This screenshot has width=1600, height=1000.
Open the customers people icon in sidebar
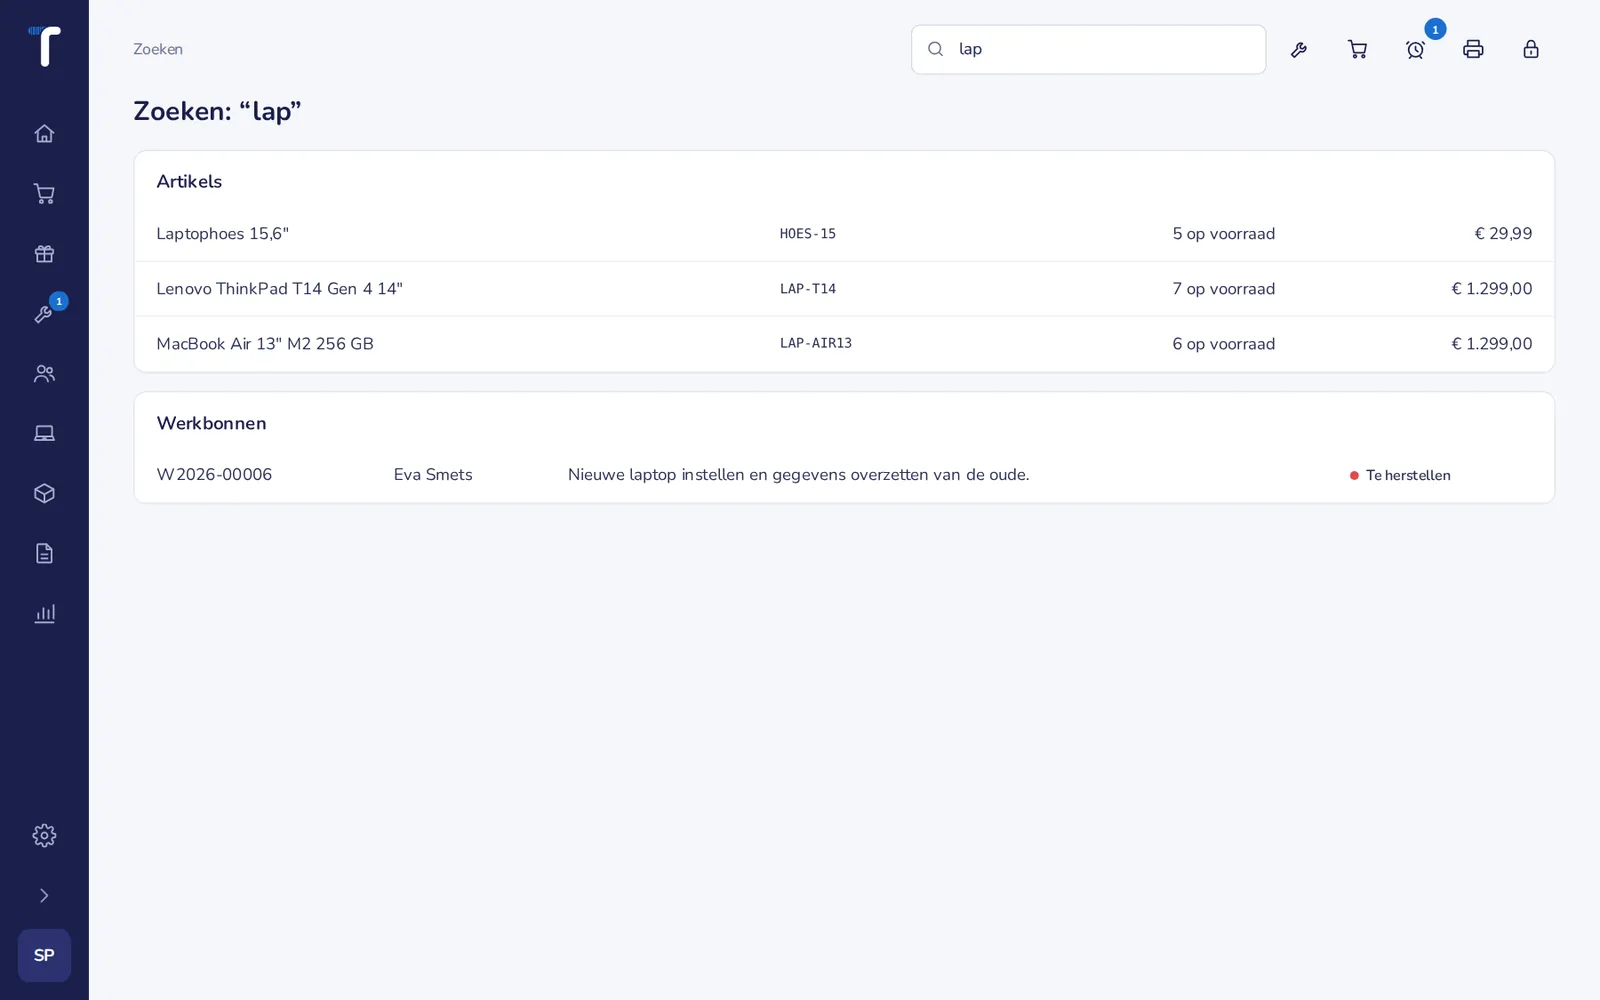44,374
